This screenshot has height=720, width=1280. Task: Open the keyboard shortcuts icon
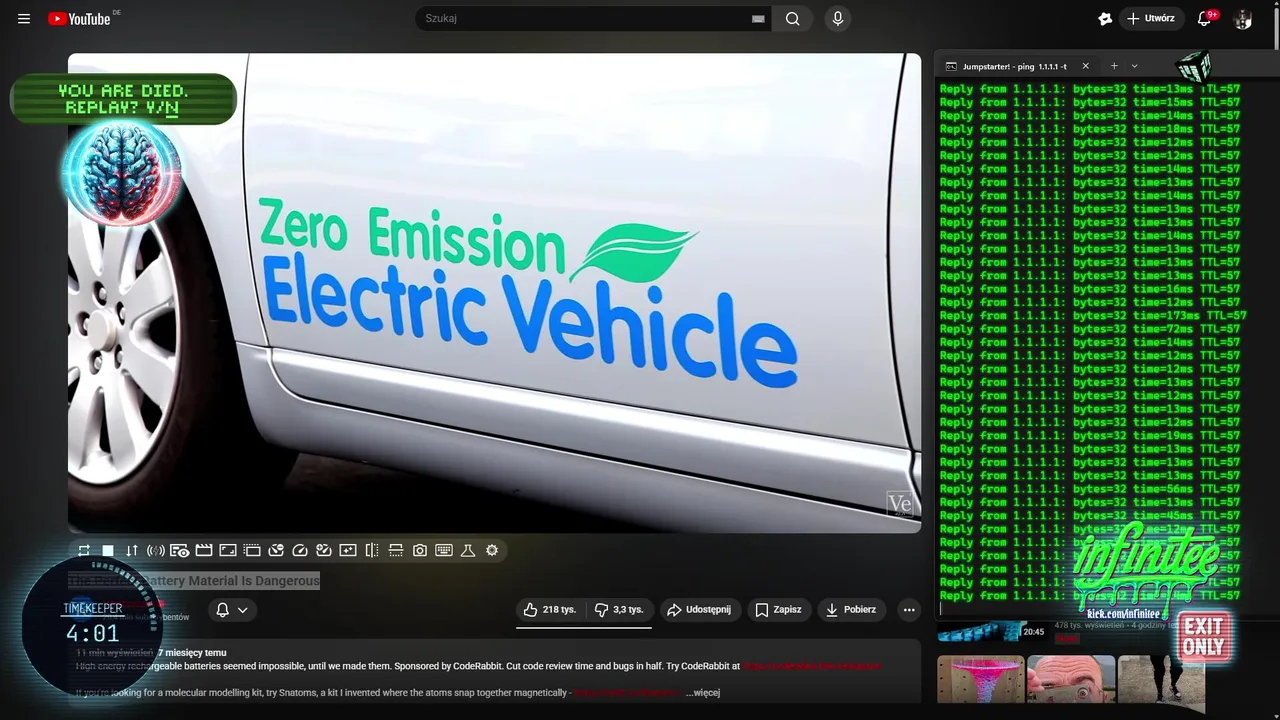pyautogui.click(x=444, y=551)
